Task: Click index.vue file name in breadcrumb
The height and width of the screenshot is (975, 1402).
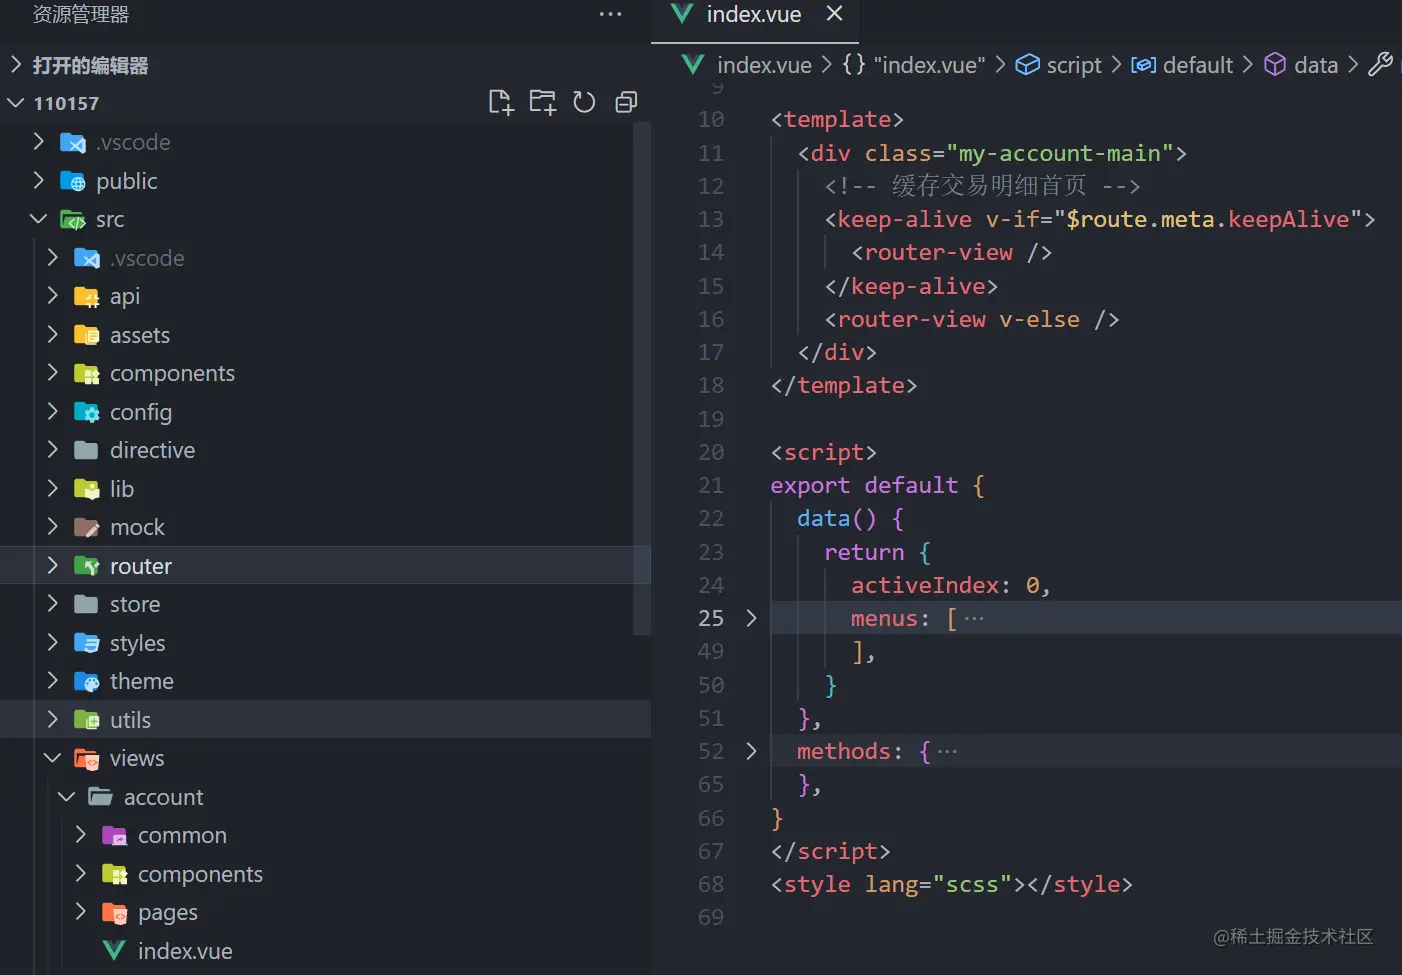Action: point(764,65)
